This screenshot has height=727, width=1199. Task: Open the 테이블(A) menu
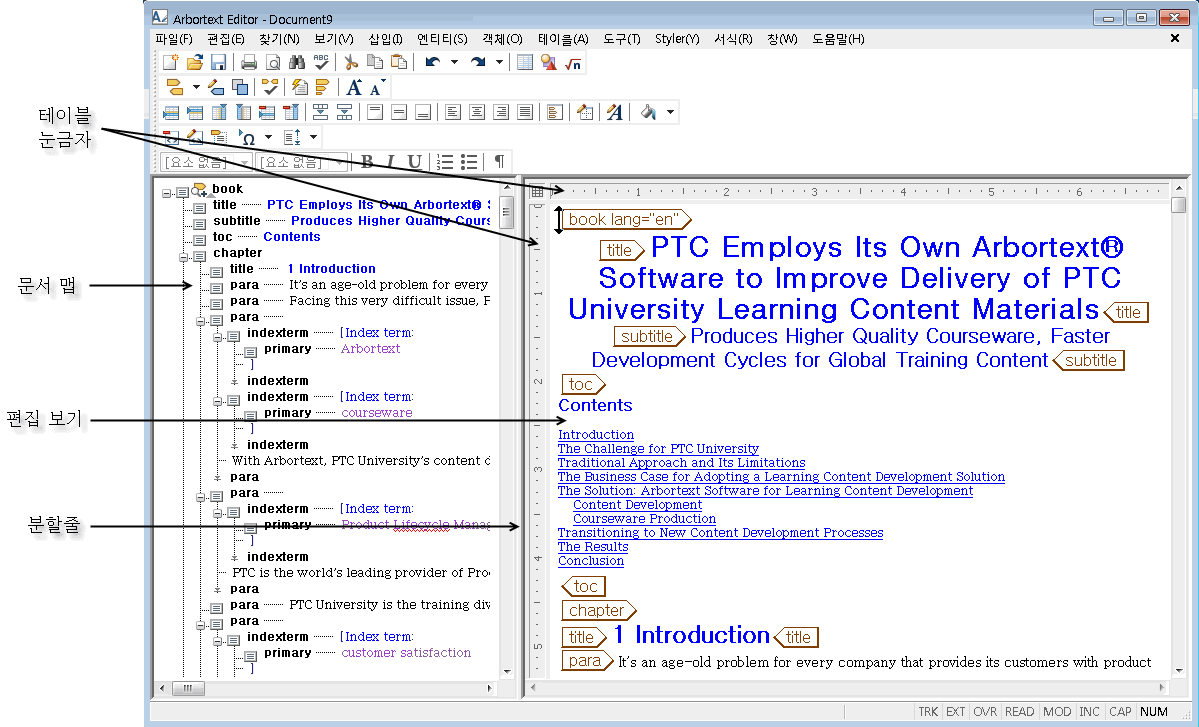pos(563,39)
